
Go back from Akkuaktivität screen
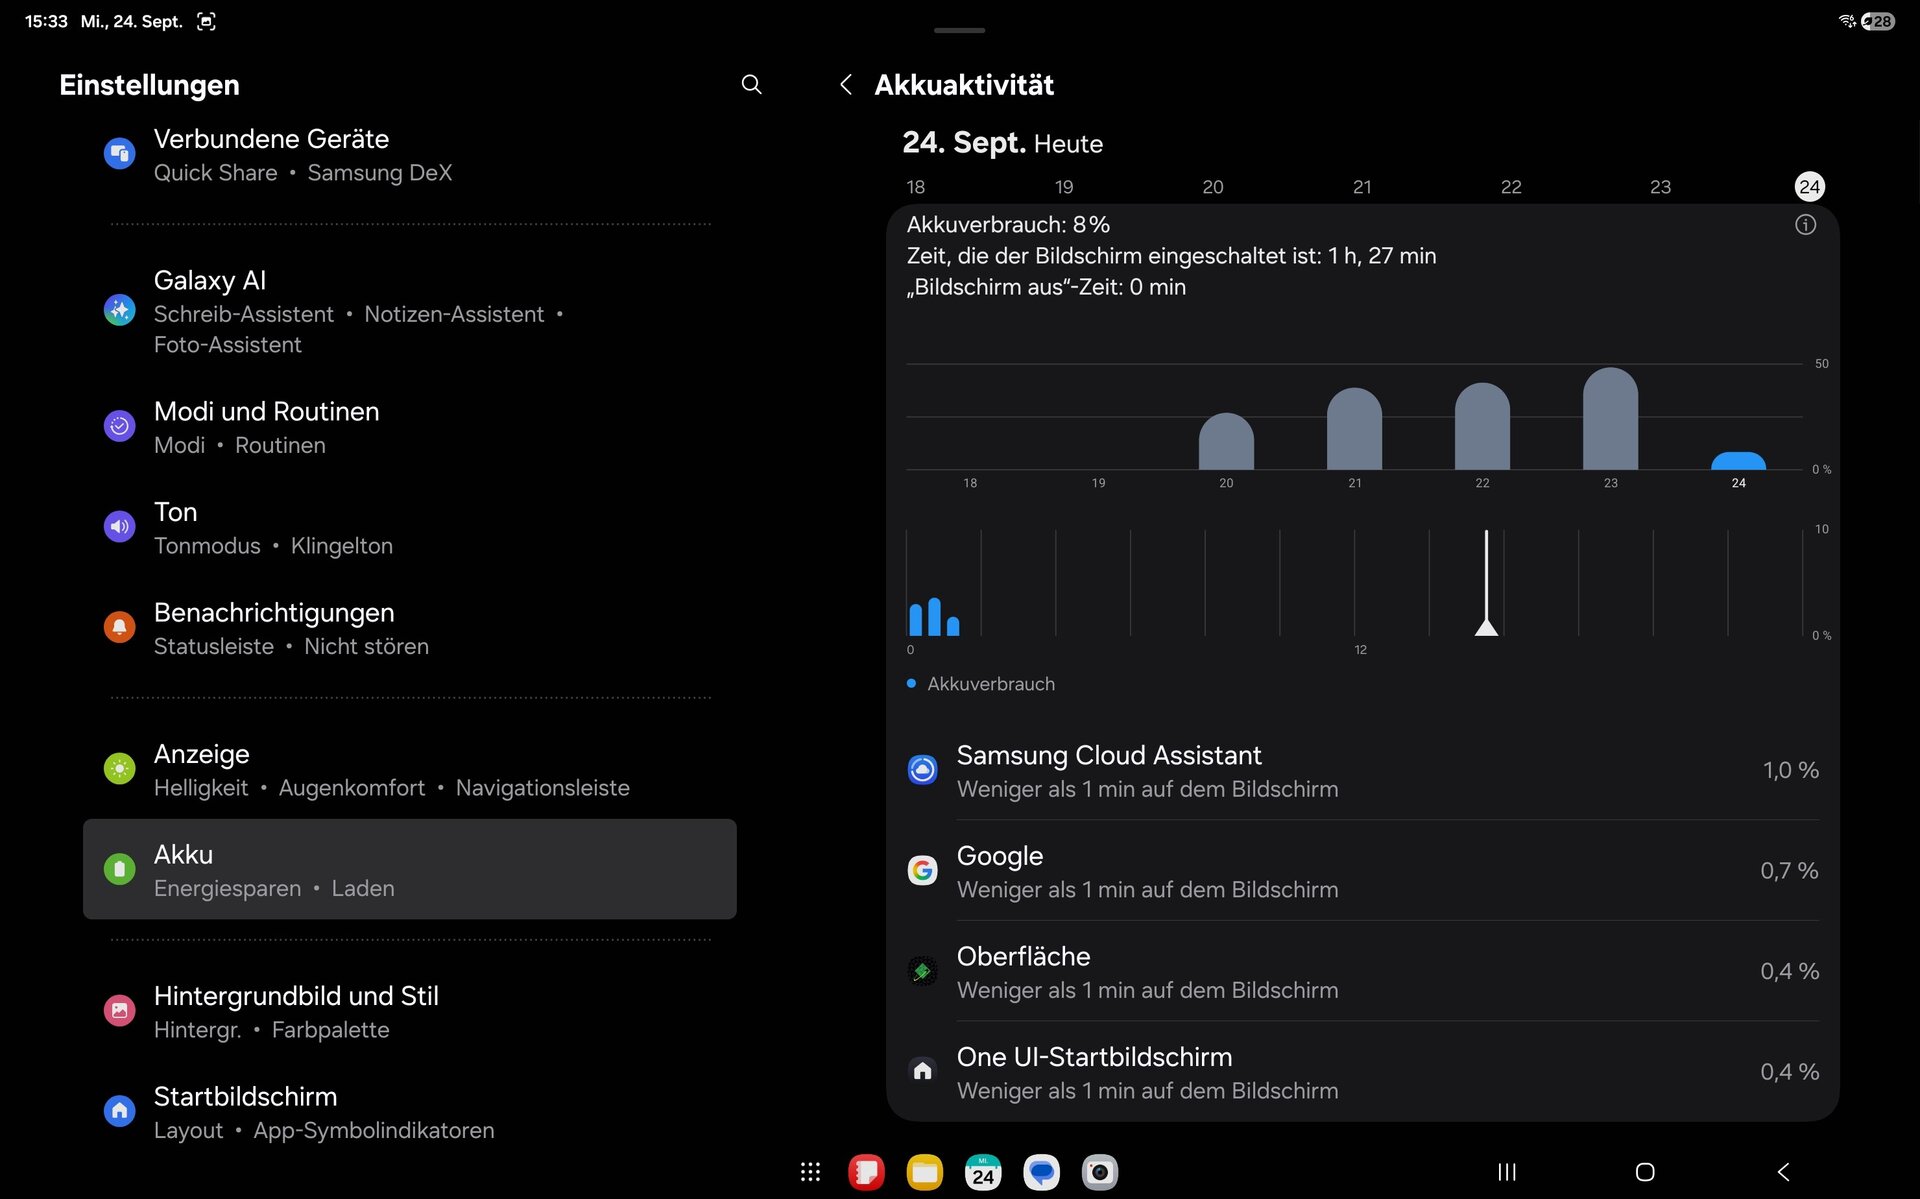(846, 85)
